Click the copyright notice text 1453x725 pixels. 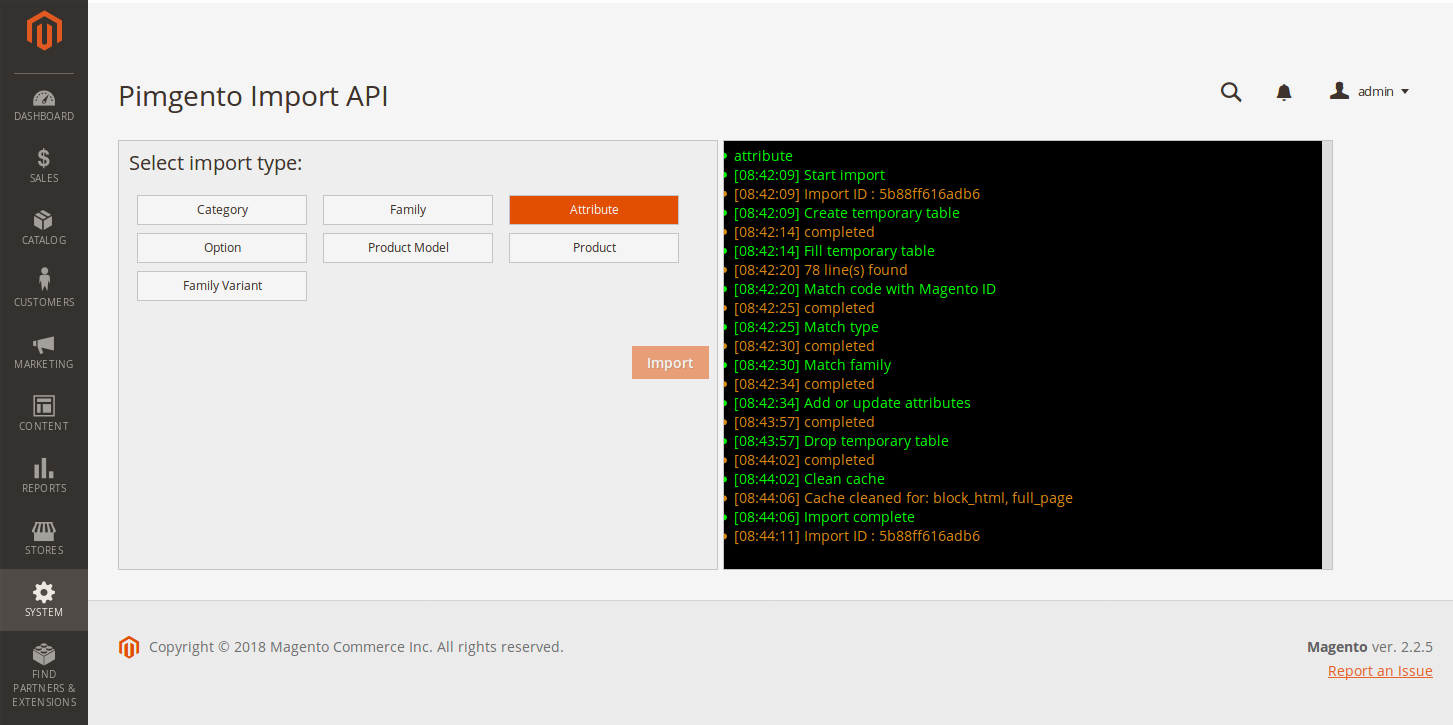click(x=356, y=647)
